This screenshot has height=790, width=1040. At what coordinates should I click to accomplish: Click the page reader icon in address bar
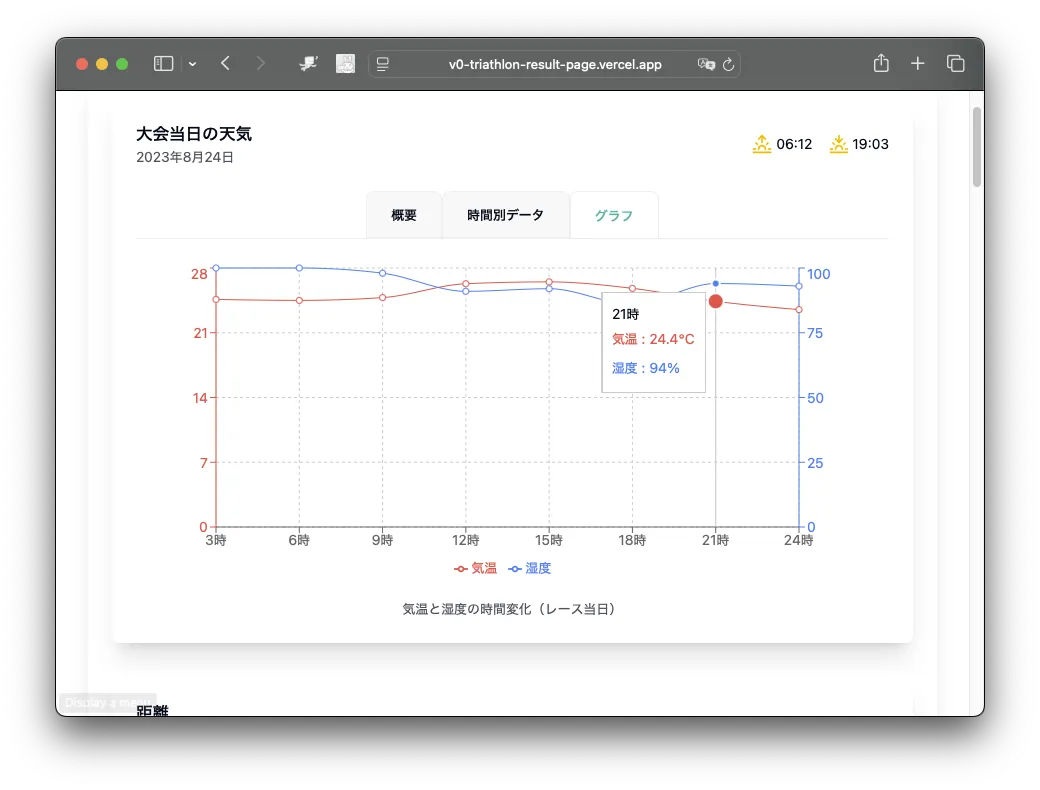[383, 64]
